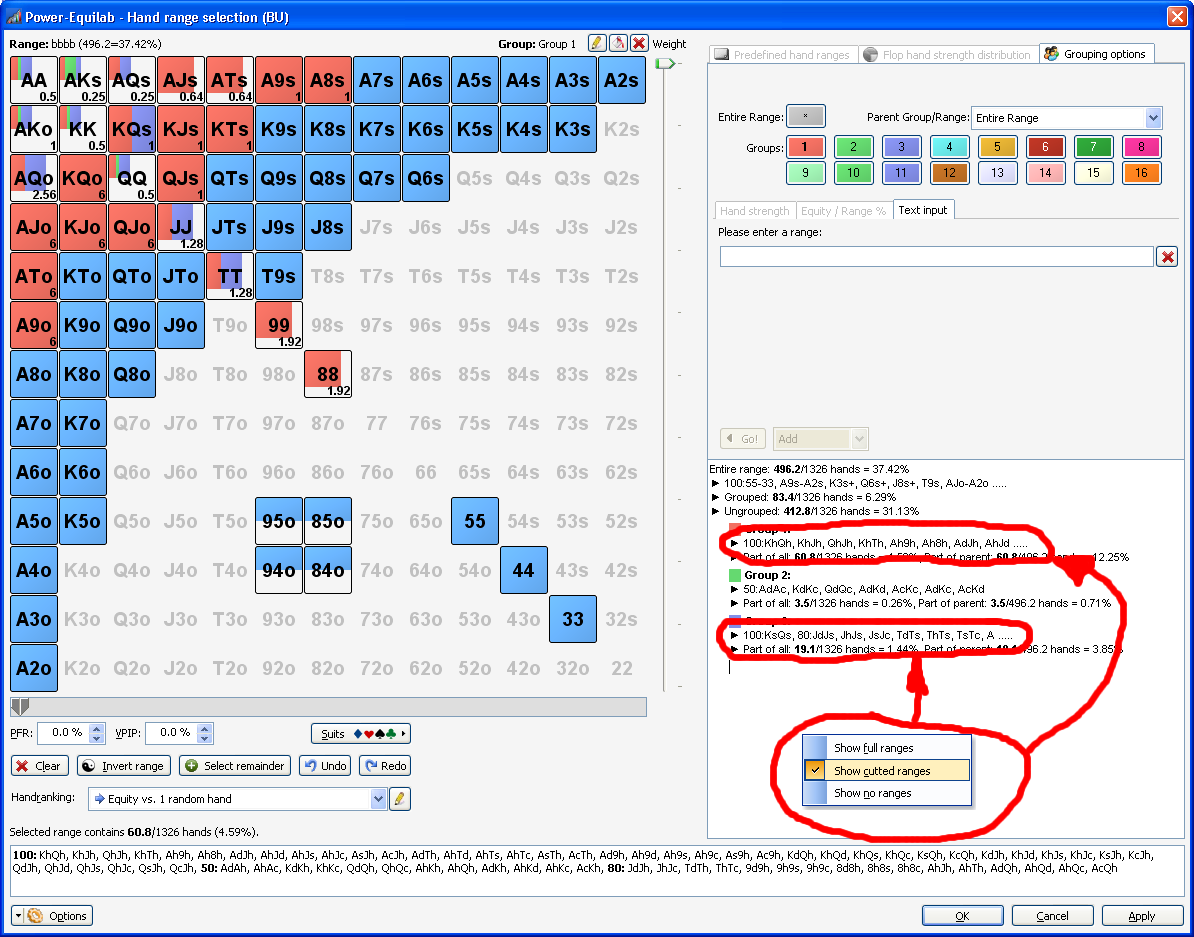Decrease the VPIP percentage with down arrow
1194x937 pixels.
click(x=204, y=738)
